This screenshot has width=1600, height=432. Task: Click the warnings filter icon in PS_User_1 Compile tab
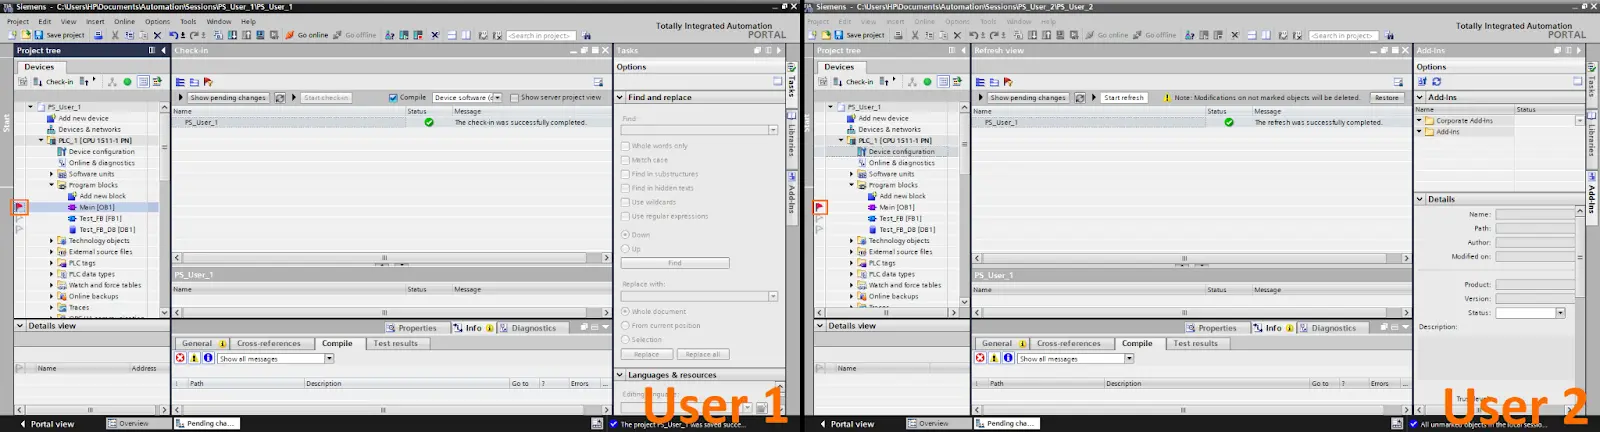point(194,358)
